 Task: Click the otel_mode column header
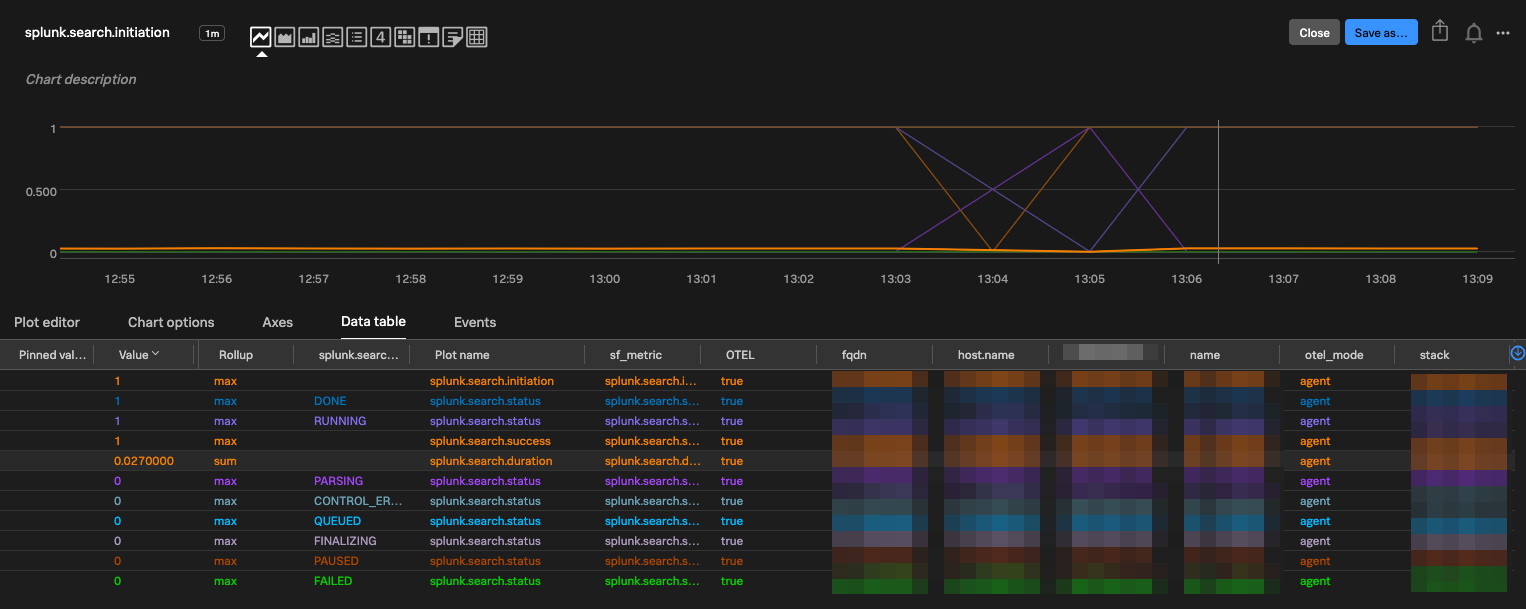(x=1334, y=355)
